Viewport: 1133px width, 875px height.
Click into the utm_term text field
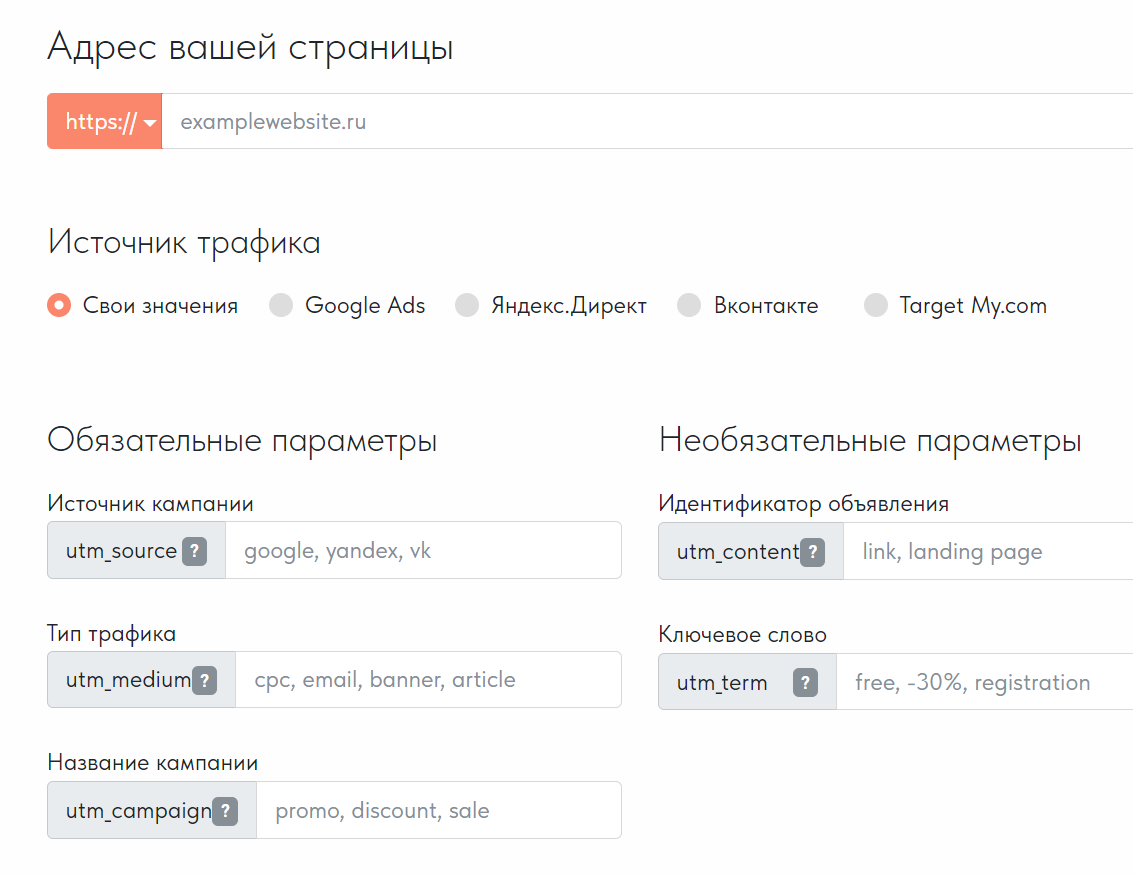(982, 683)
